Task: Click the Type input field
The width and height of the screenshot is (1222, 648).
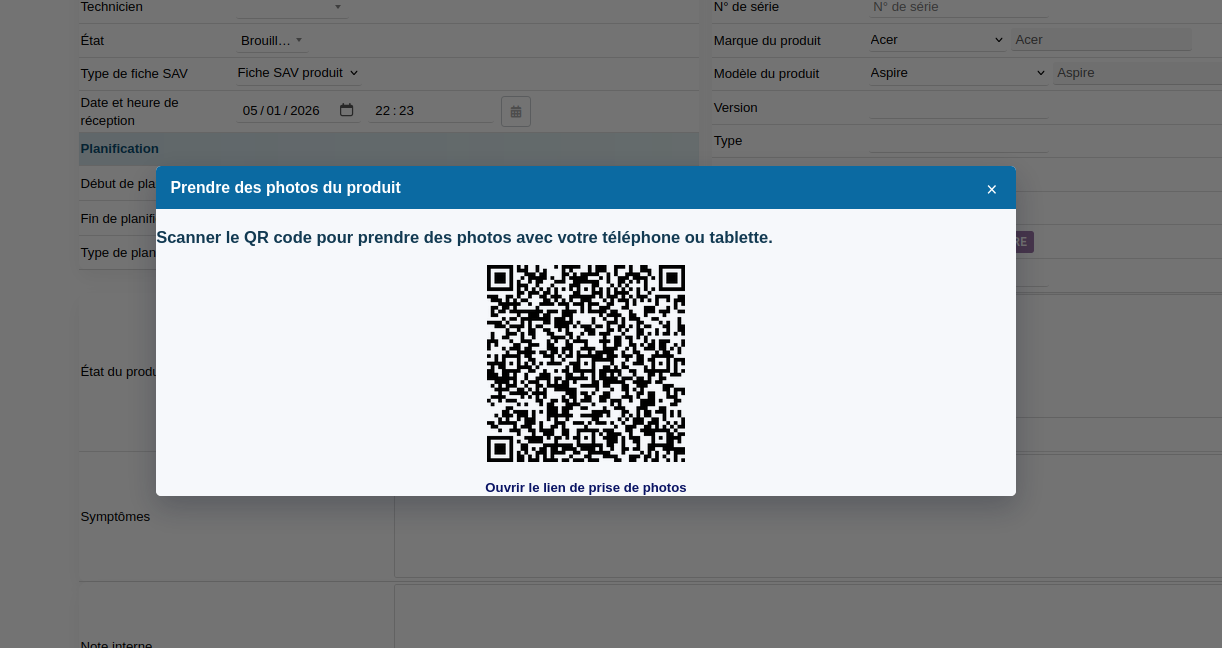Action: click(958, 141)
